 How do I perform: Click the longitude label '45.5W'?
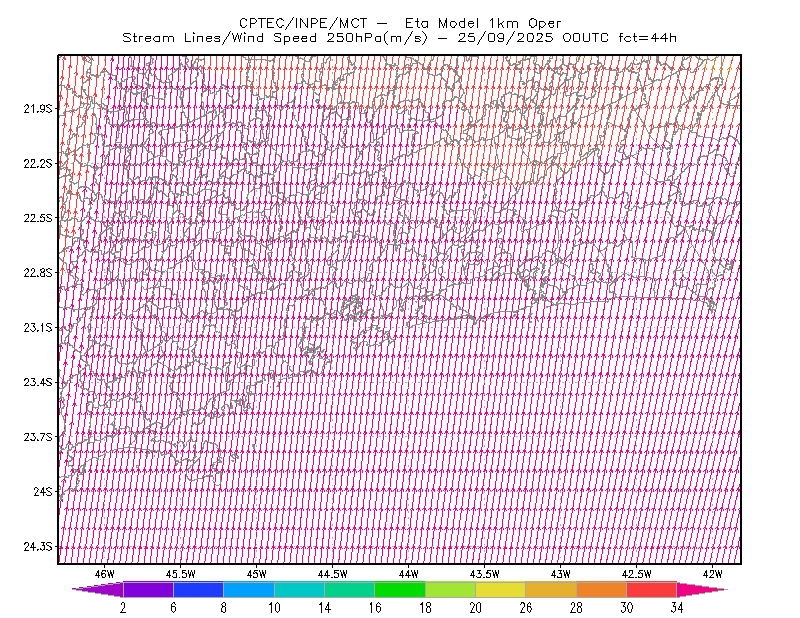pyautogui.click(x=180, y=574)
